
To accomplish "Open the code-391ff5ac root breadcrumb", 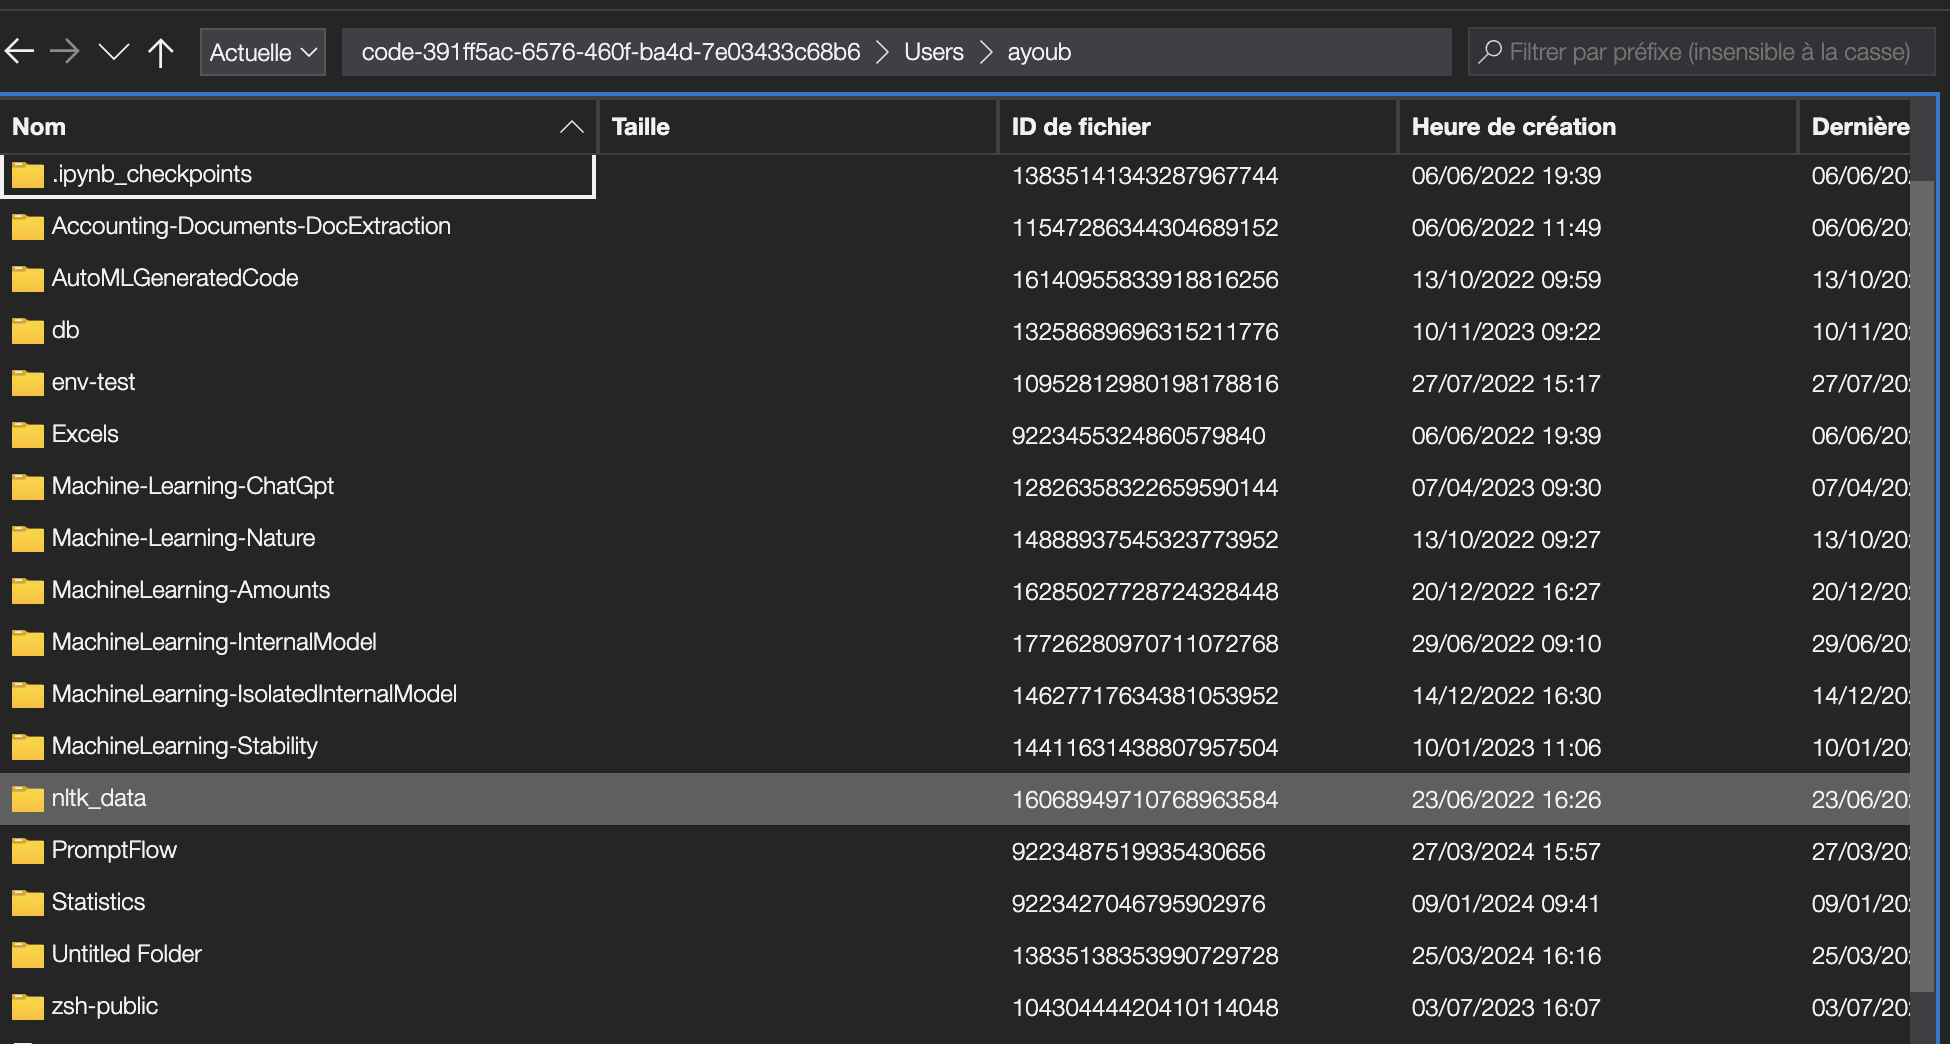I will (x=611, y=52).
